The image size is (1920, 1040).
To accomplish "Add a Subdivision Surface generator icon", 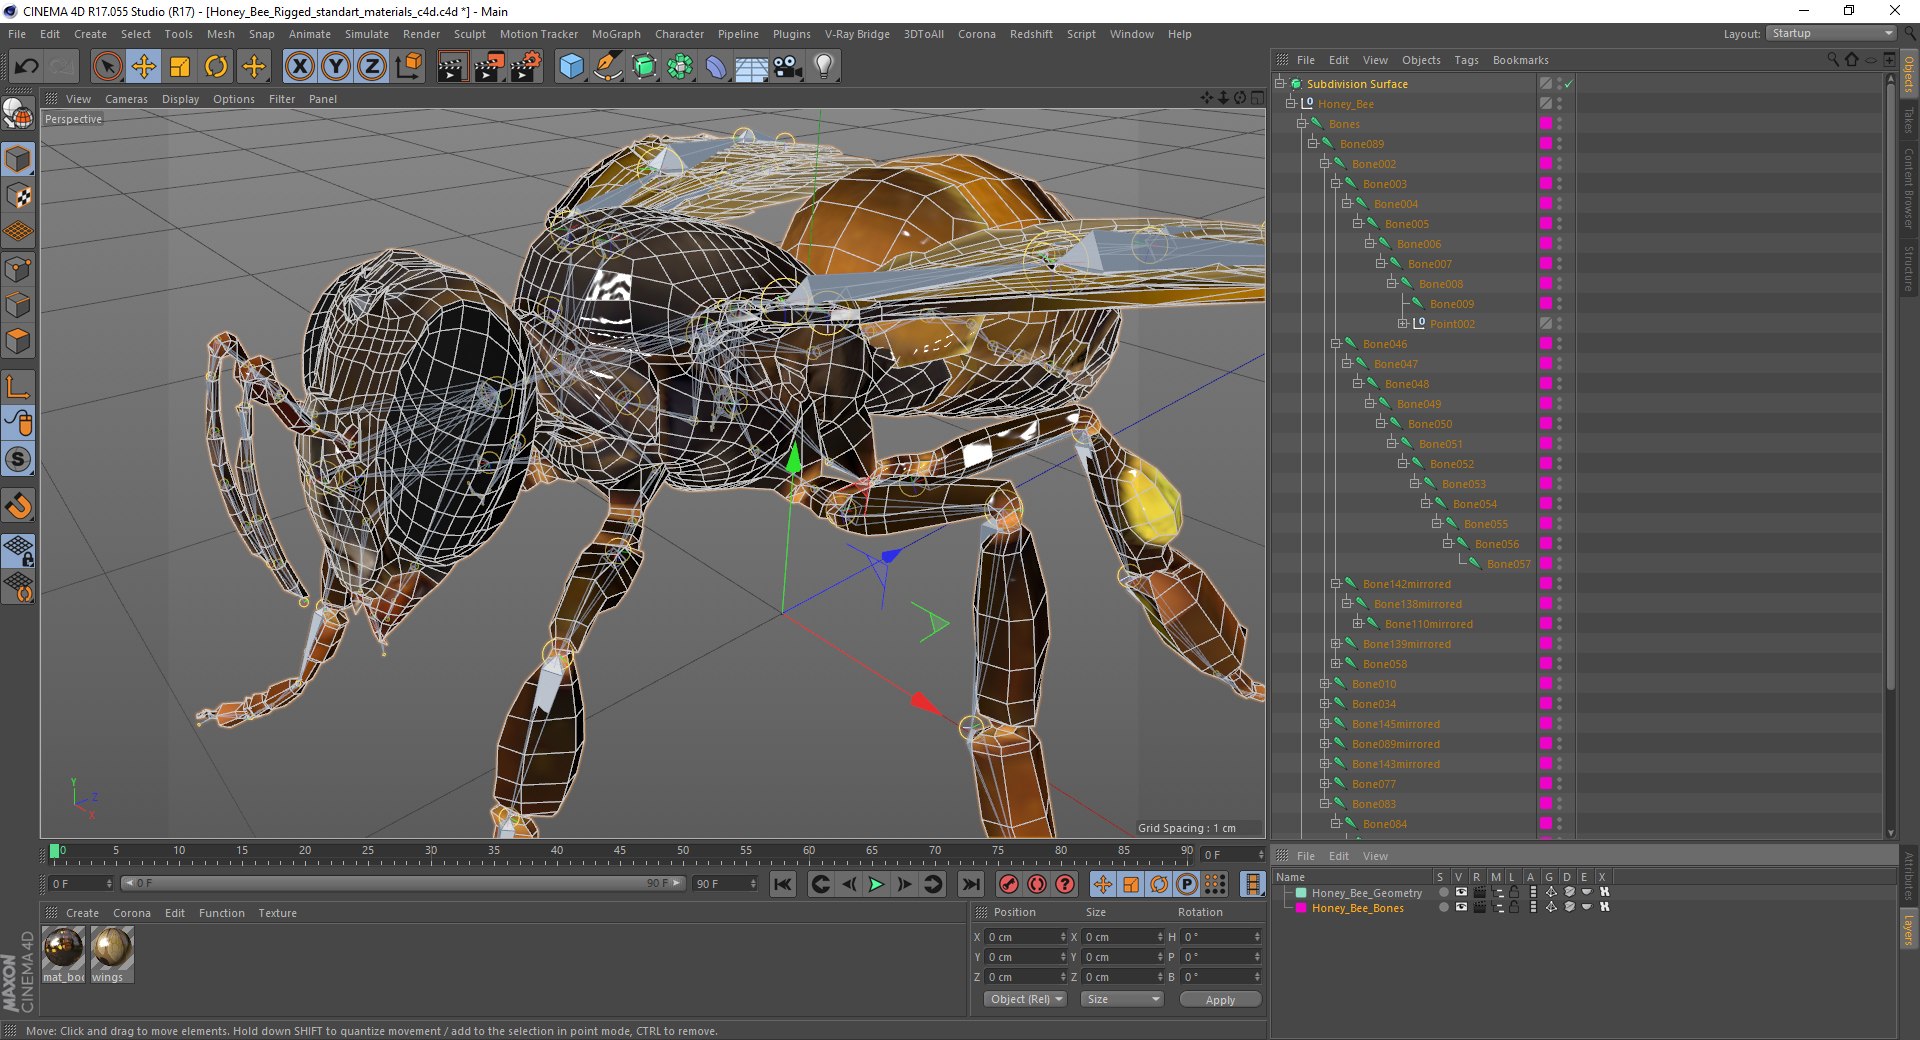I will [644, 67].
